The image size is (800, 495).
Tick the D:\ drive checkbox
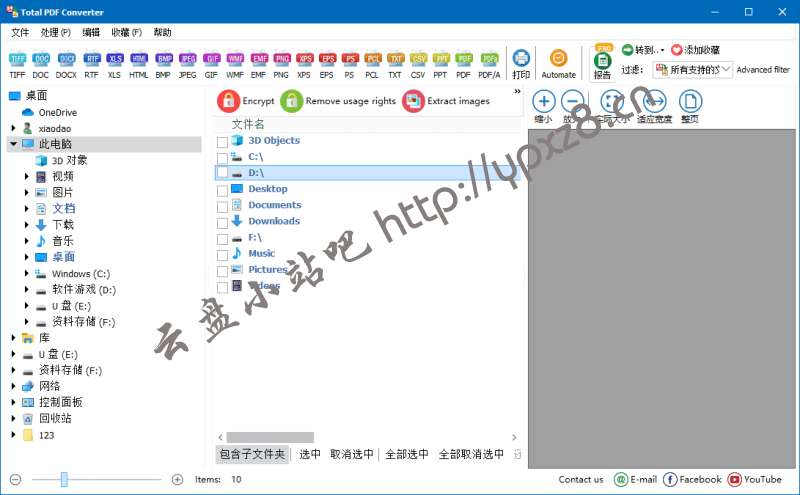(222, 173)
